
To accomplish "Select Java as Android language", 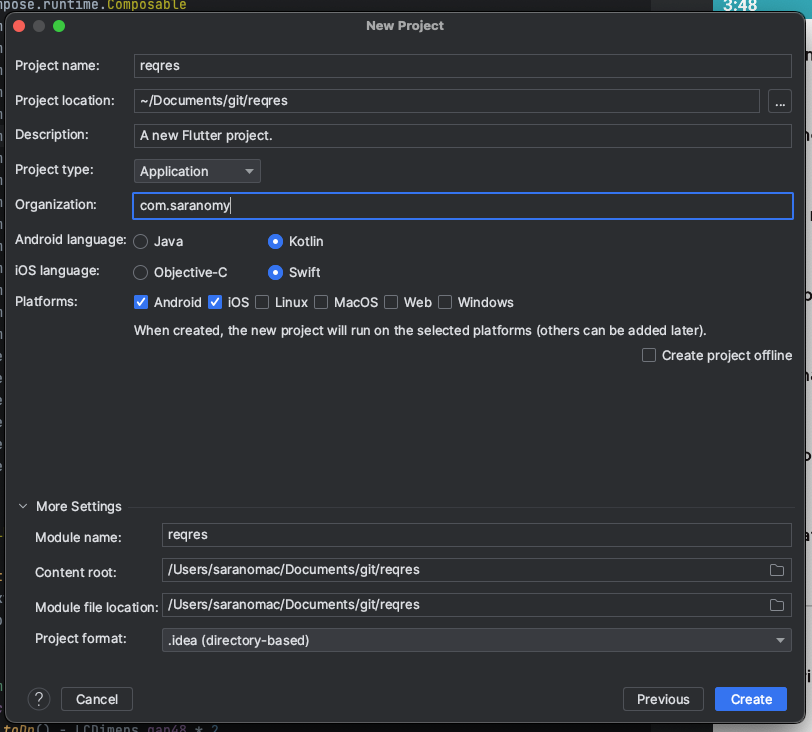I will [x=140, y=242].
